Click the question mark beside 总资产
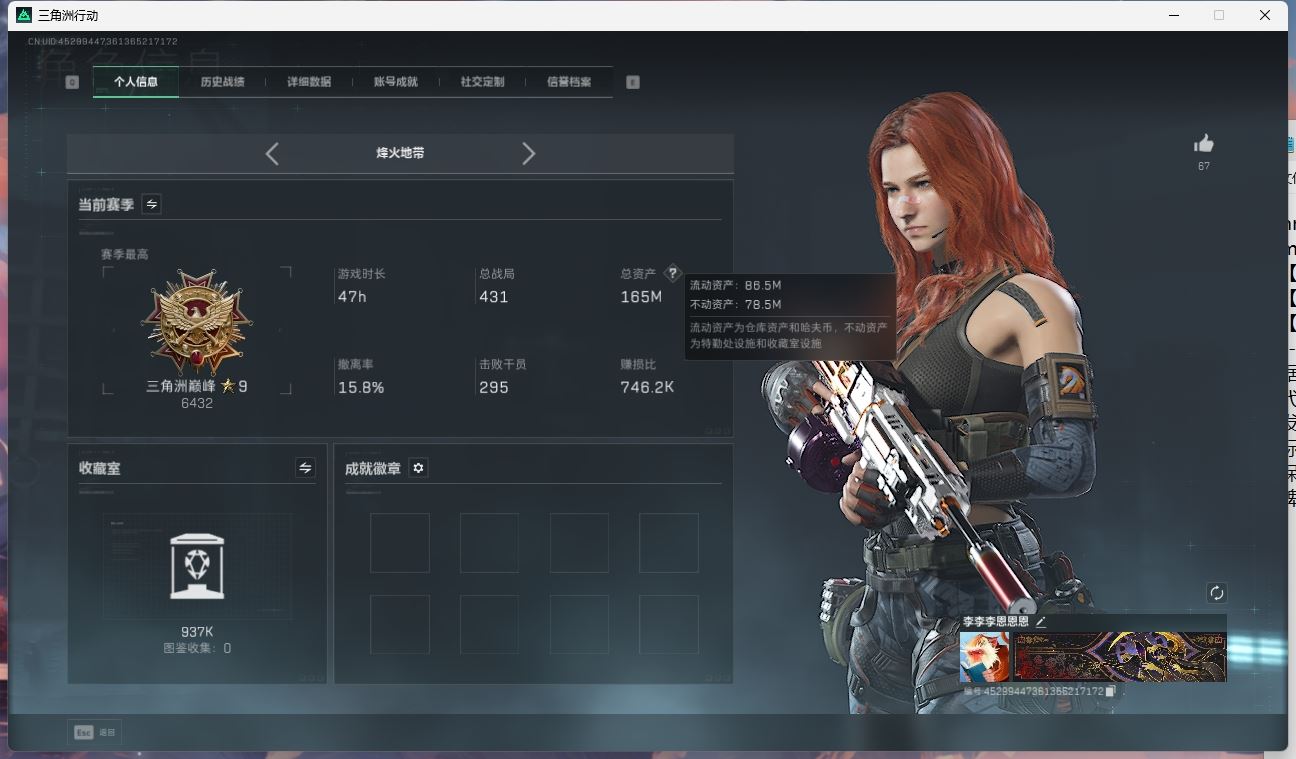 pos(672,273)
